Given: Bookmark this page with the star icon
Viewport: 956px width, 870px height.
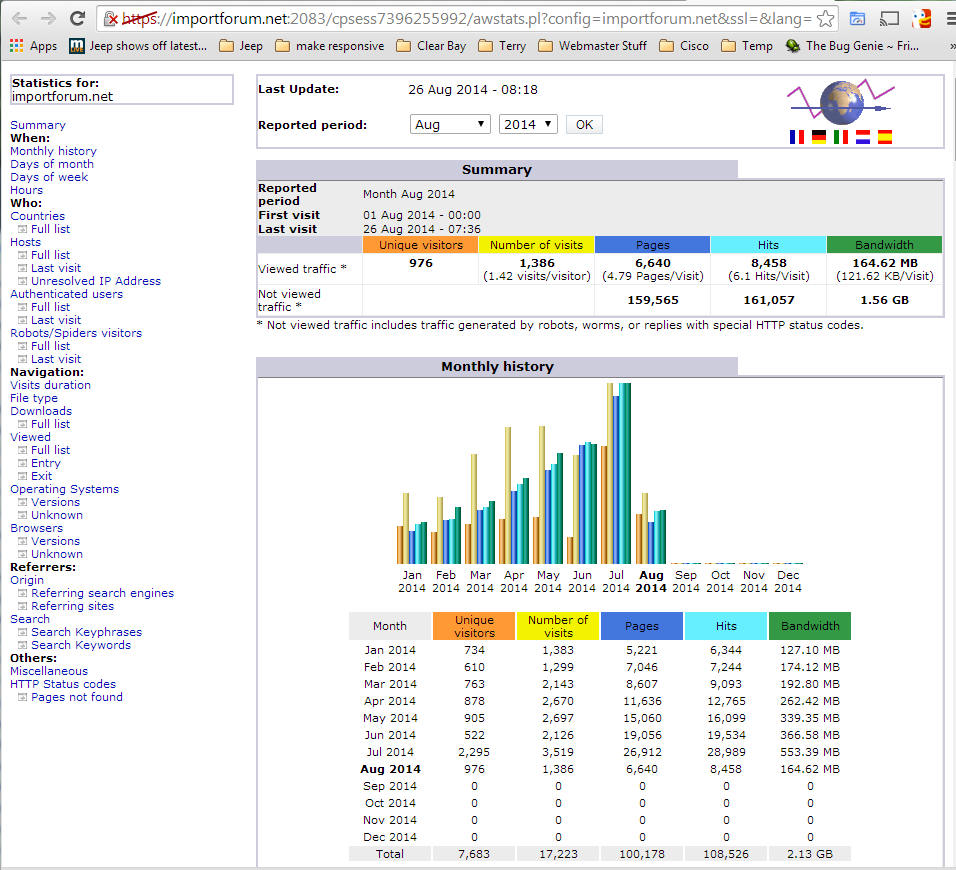Looking at the screenshot, I should pos(825,19).
